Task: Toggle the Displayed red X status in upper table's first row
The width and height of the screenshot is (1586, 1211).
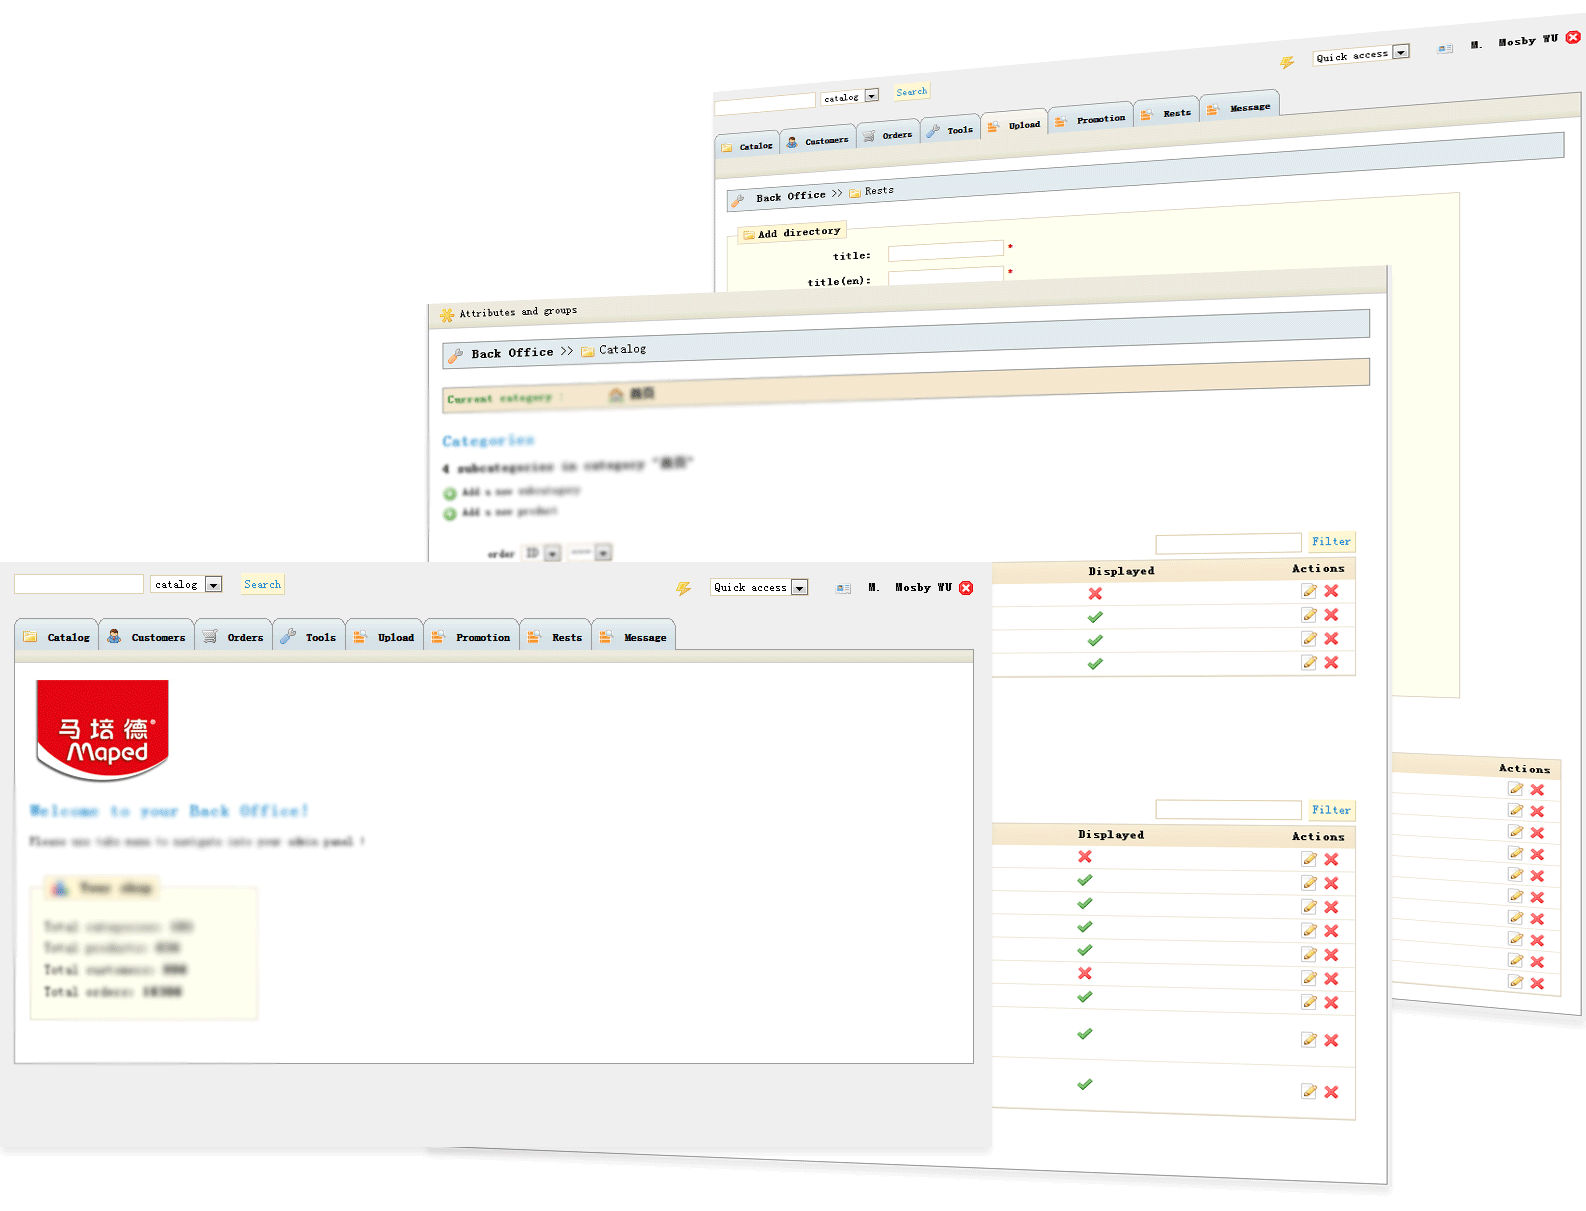Action: 1095,593
